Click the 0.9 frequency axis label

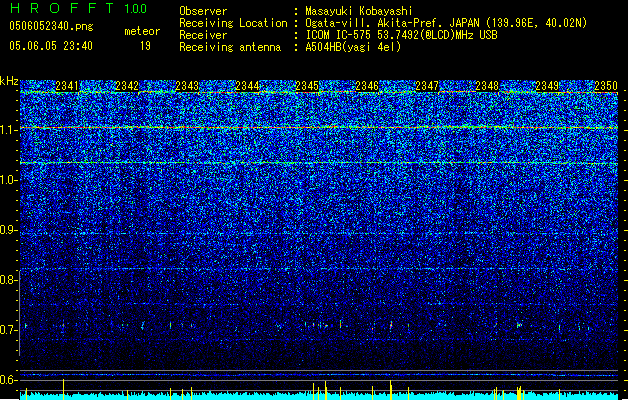[x=9, y=230]
